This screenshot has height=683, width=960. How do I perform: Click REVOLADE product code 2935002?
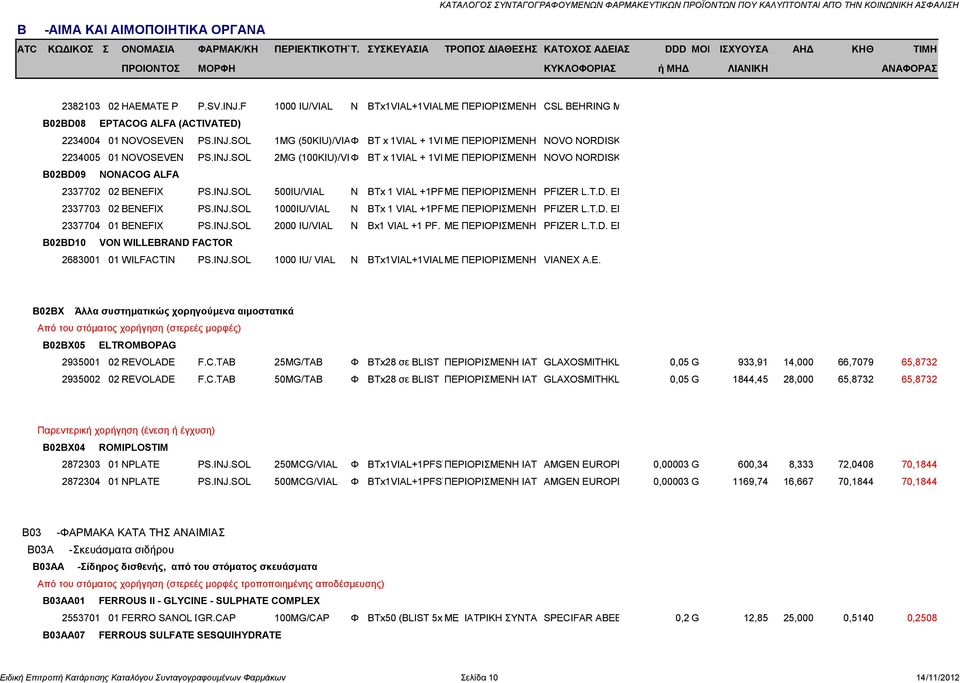(81, 379)
